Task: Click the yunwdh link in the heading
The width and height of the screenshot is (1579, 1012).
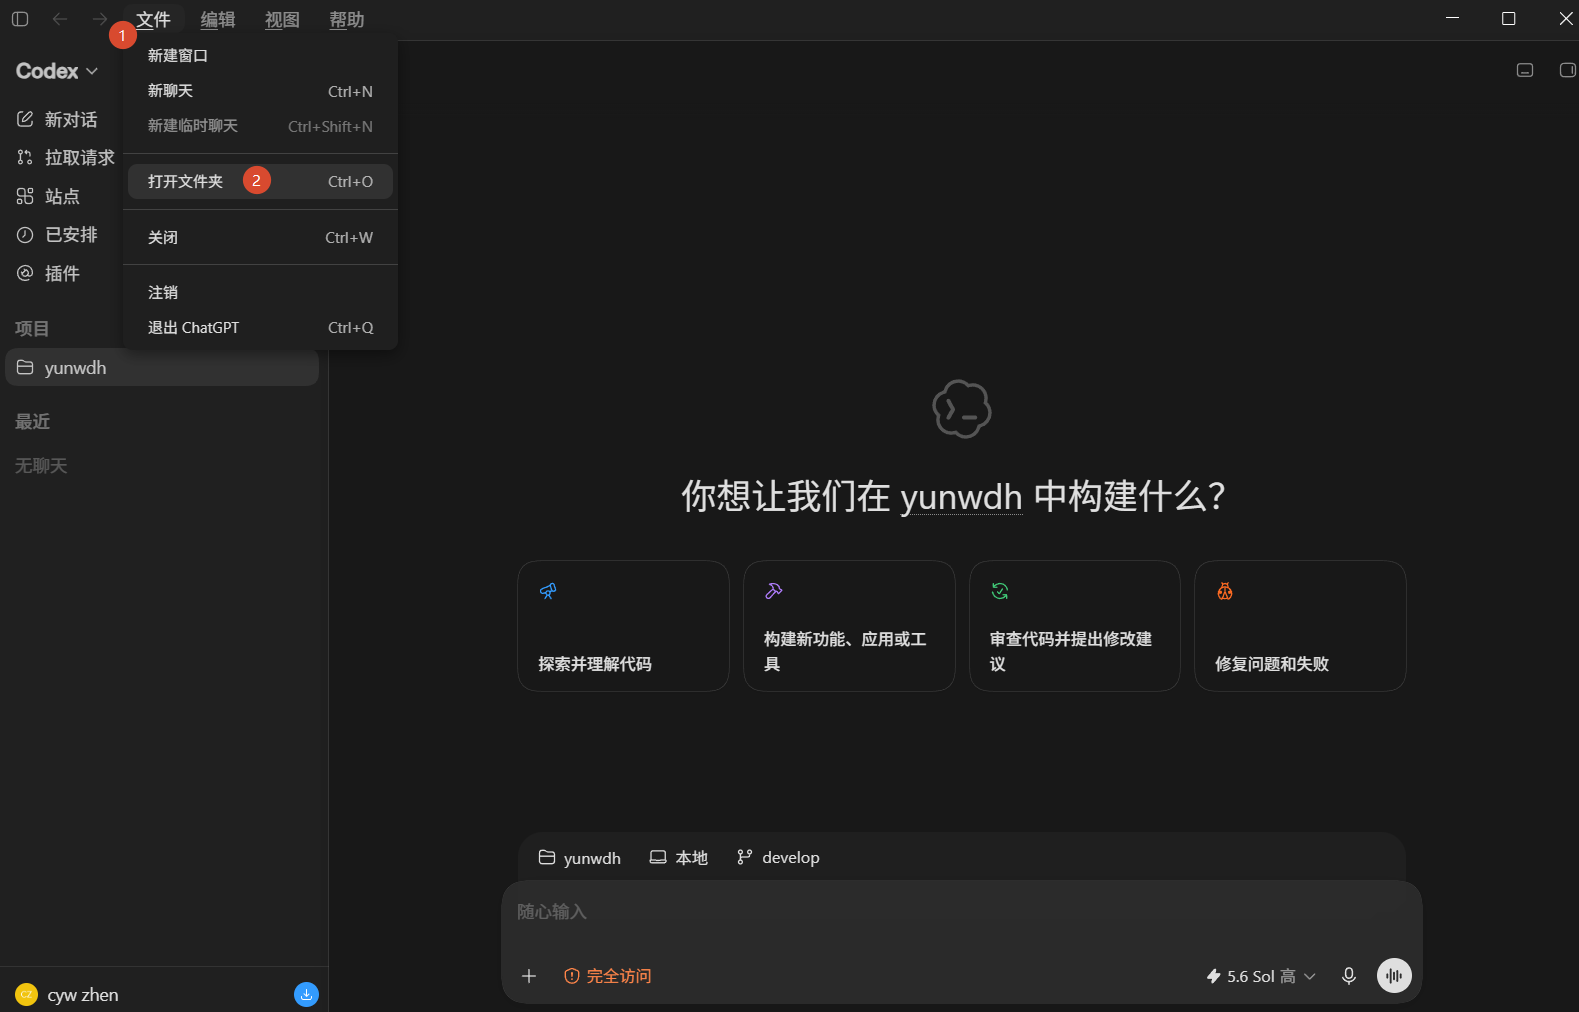Action: (x=961, y=496)
